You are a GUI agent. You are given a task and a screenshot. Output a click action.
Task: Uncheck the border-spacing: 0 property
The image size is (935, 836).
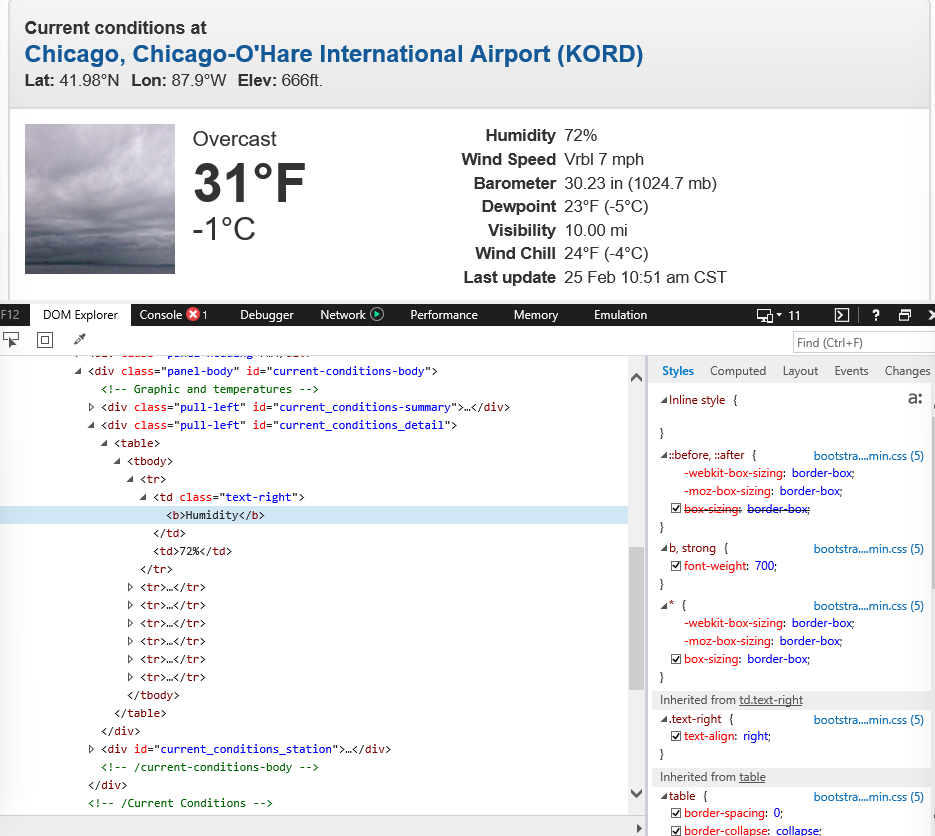676,813
